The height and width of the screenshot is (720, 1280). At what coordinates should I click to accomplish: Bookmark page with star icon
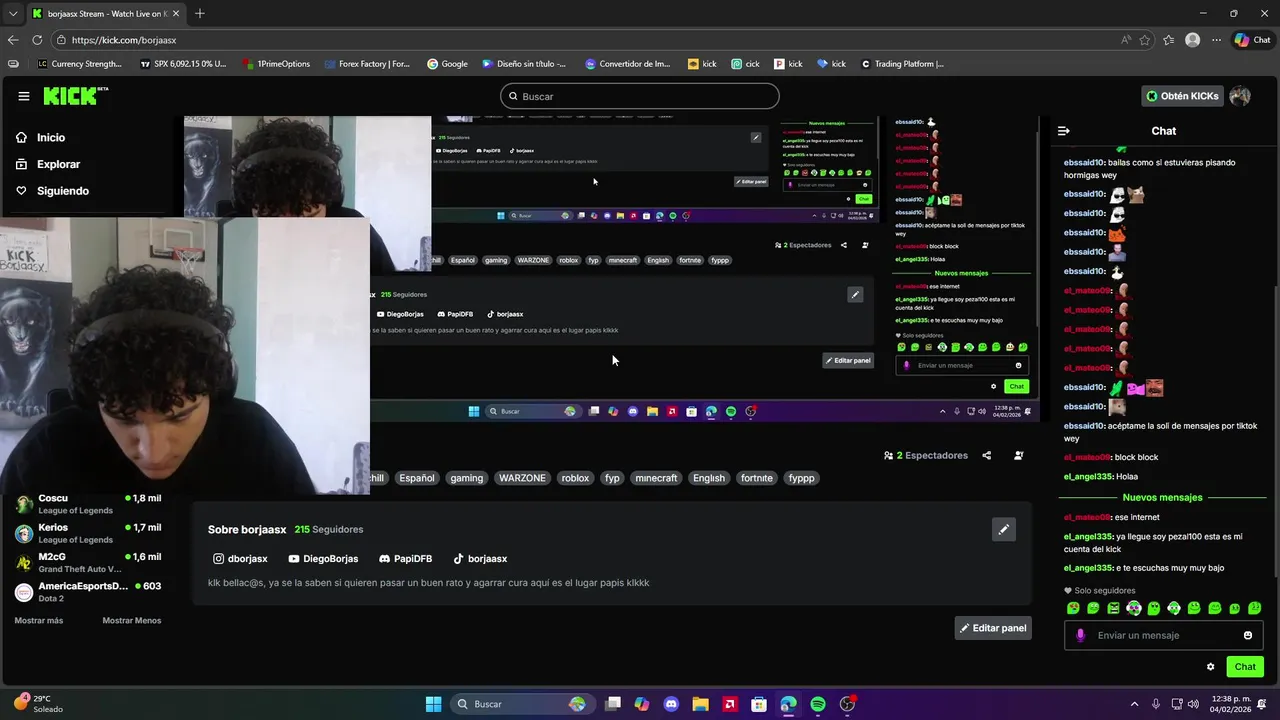(x=1144, y=40)
